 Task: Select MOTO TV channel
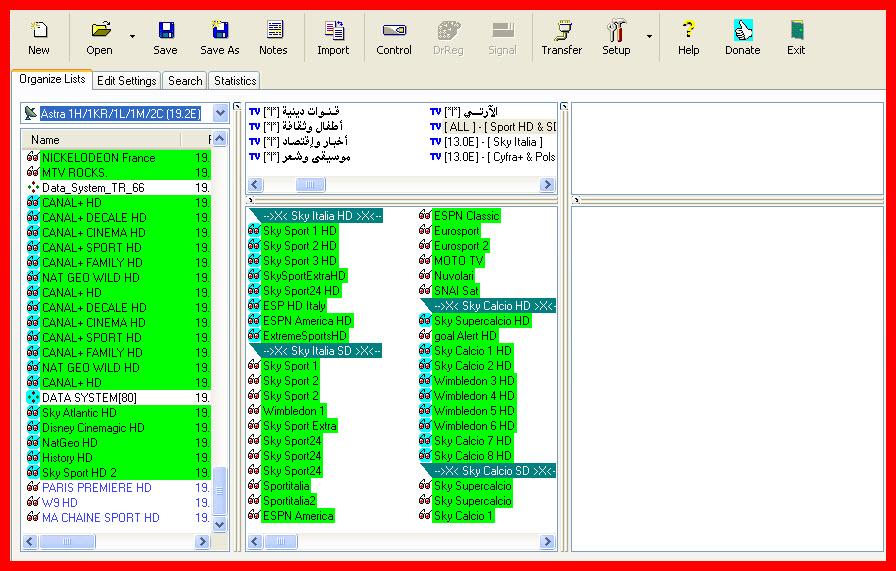452,261
